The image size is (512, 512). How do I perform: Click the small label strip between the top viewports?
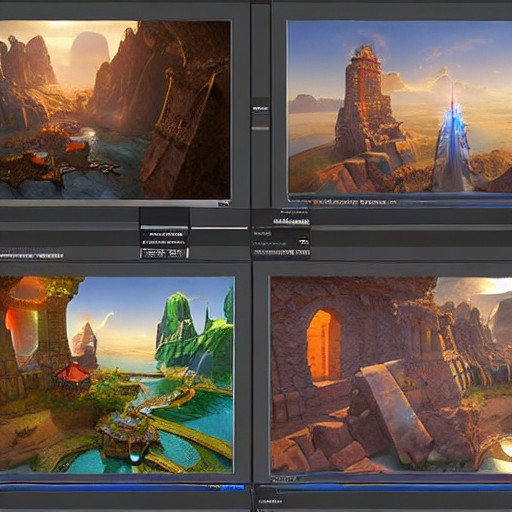click(261, 109)
